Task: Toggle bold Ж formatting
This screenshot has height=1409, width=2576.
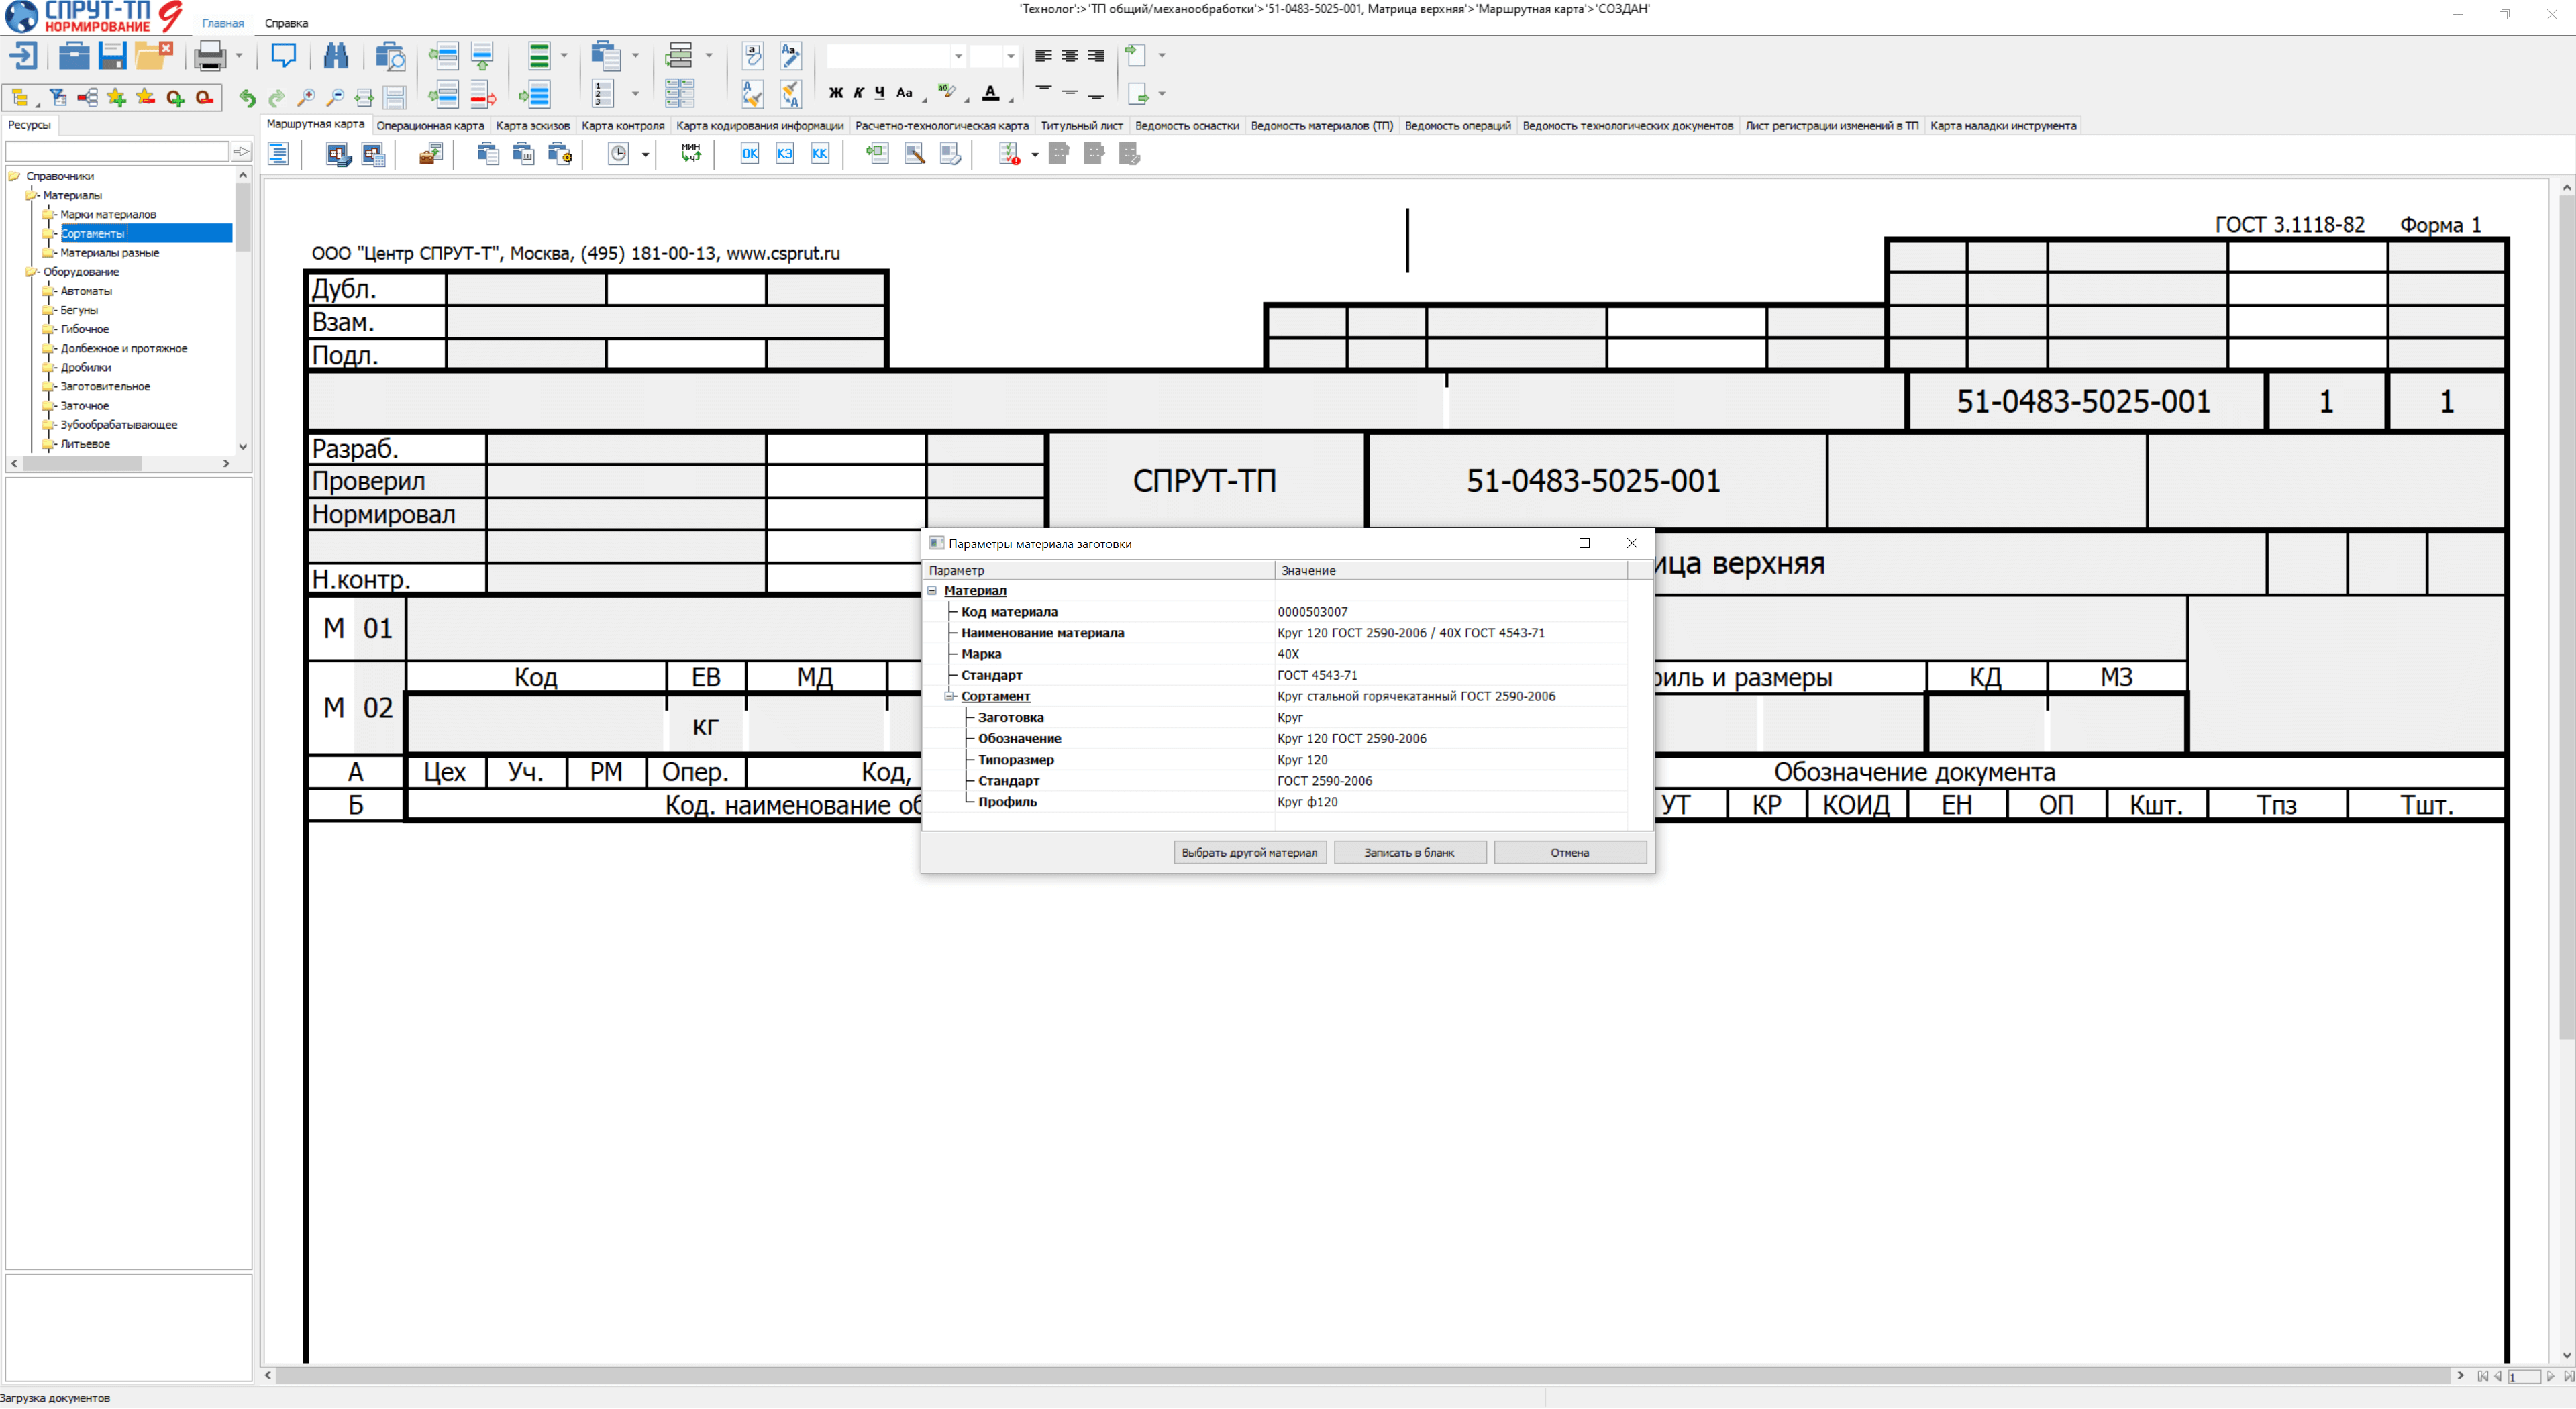Action: click(x=836, y=93)
